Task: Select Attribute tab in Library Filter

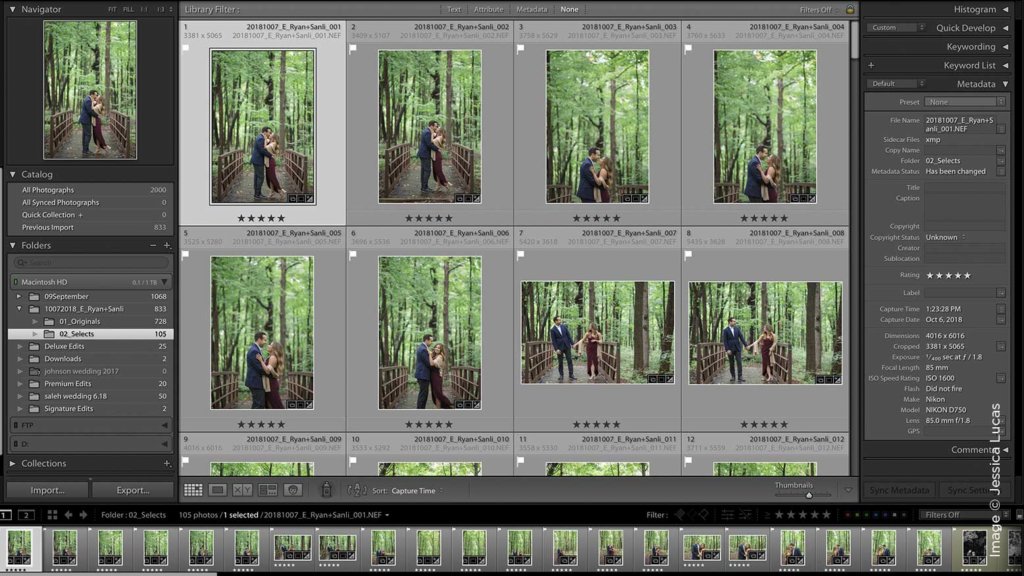Action: [x=488, y=10]
